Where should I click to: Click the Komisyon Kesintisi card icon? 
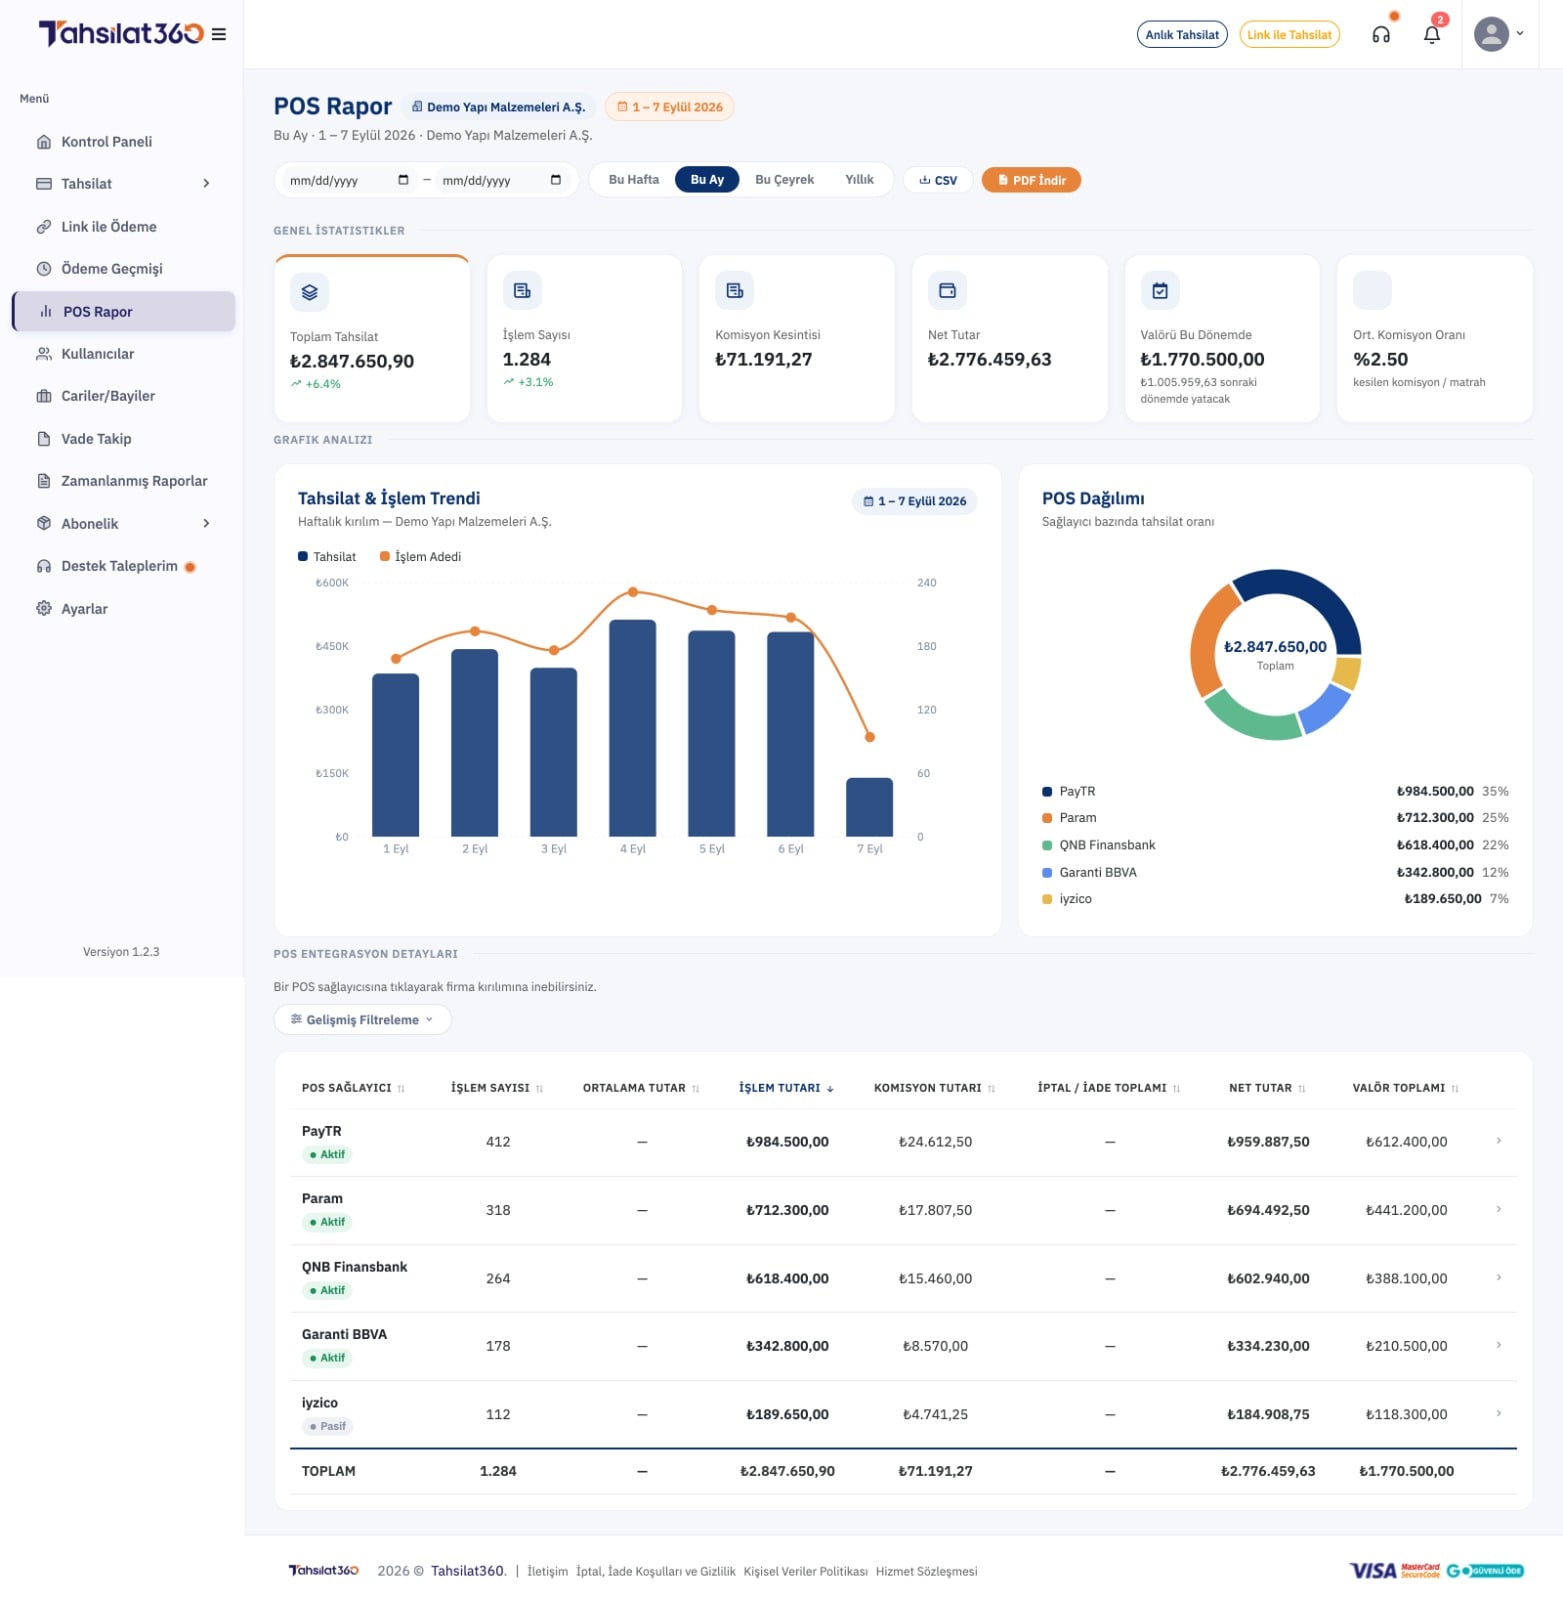[735, 290]
